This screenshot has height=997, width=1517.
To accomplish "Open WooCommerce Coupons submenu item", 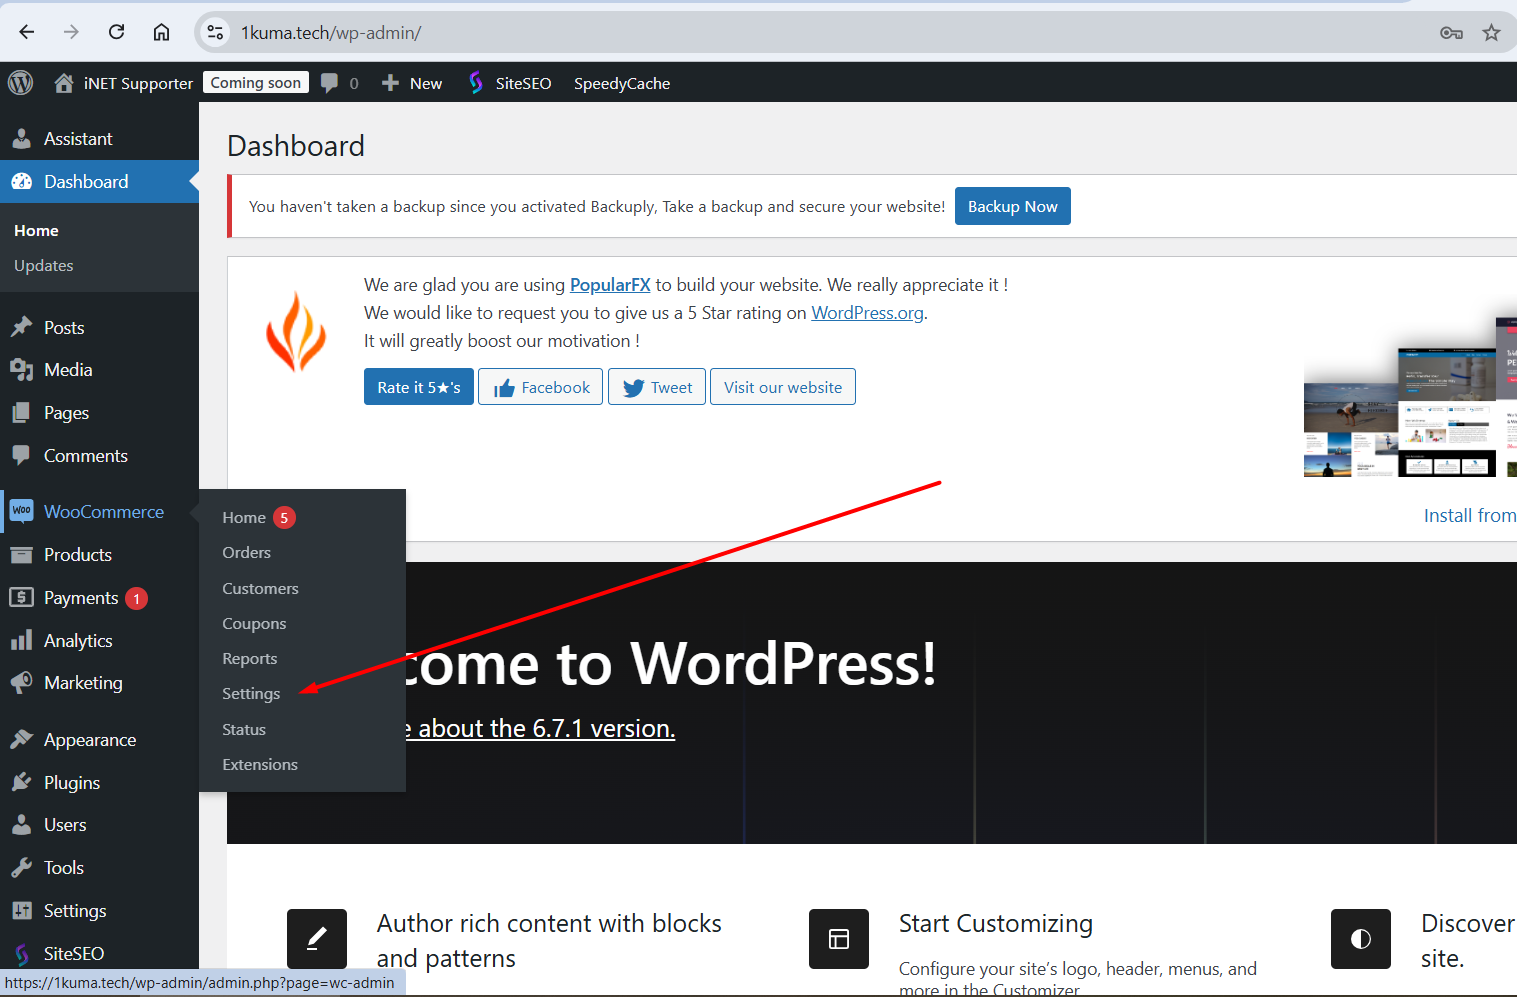I will tap(254, 624).
